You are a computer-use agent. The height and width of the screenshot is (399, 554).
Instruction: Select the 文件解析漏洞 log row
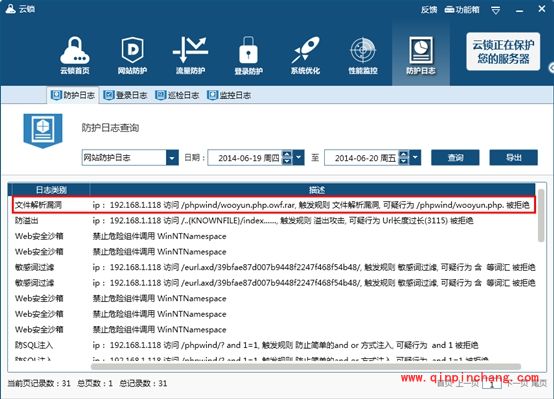[274, 205]
